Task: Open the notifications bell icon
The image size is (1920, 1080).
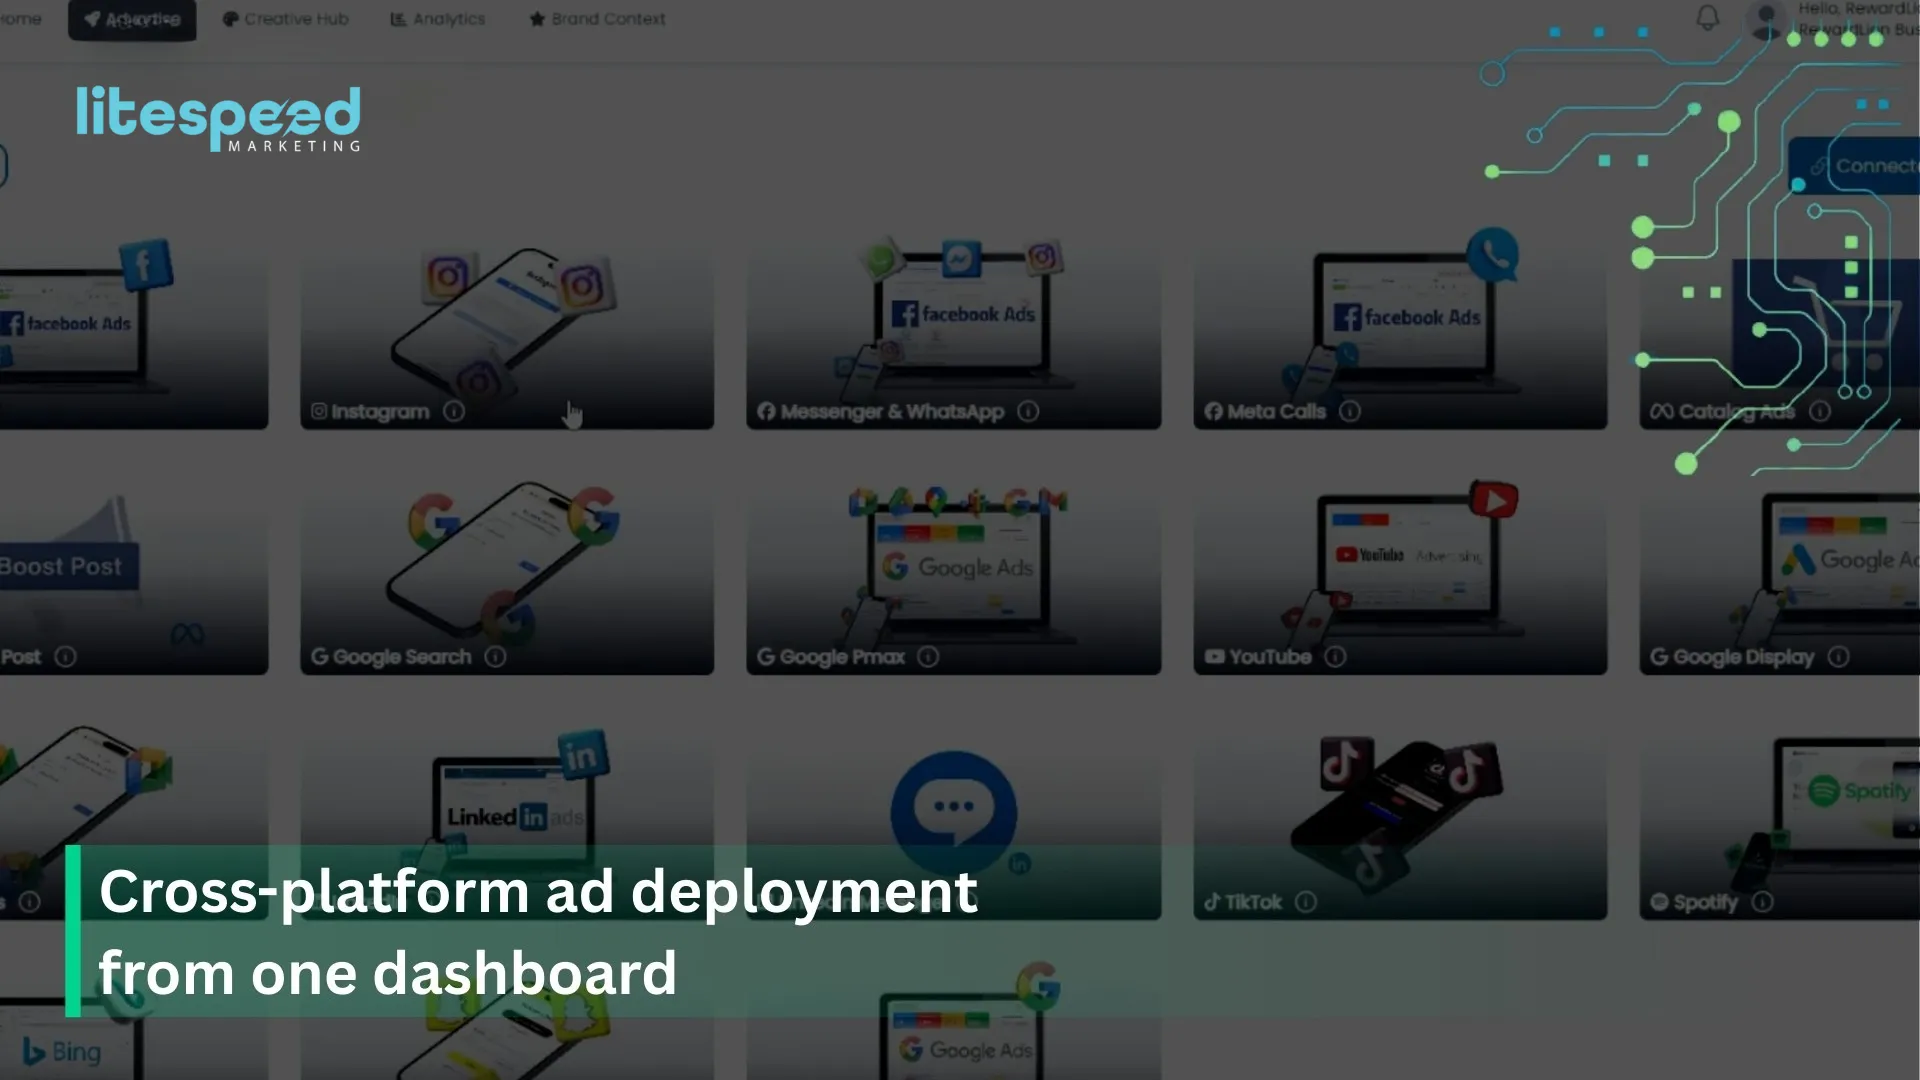Action: 1708,18
